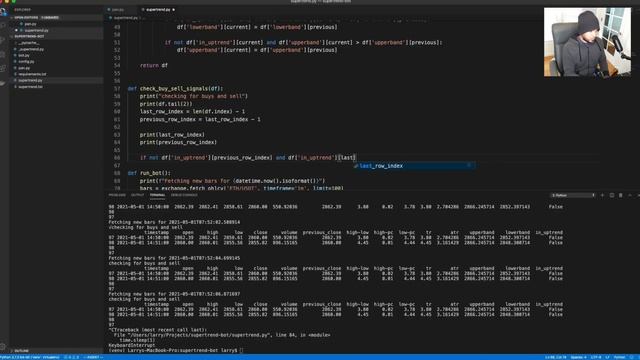Click errors and warnings count in status bar
Image resolution: width=640 pixels, height=360 pixels.
[x=71, y=357]
